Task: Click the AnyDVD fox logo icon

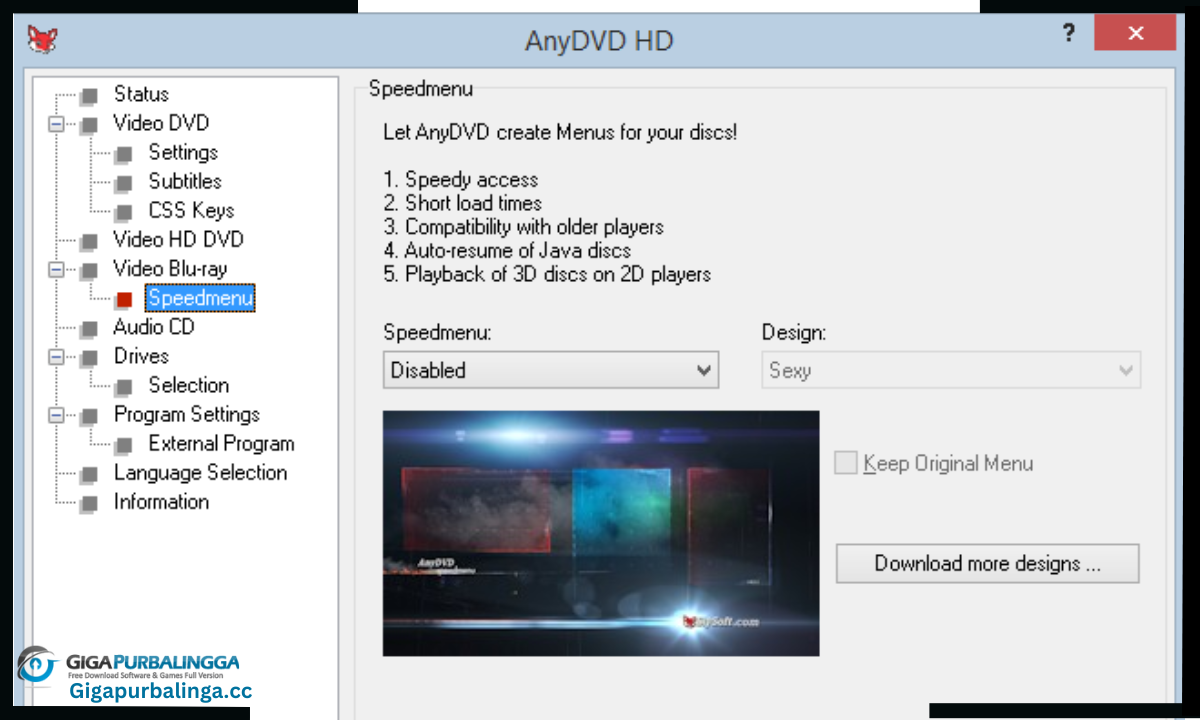Action: (x=42, y=40)
